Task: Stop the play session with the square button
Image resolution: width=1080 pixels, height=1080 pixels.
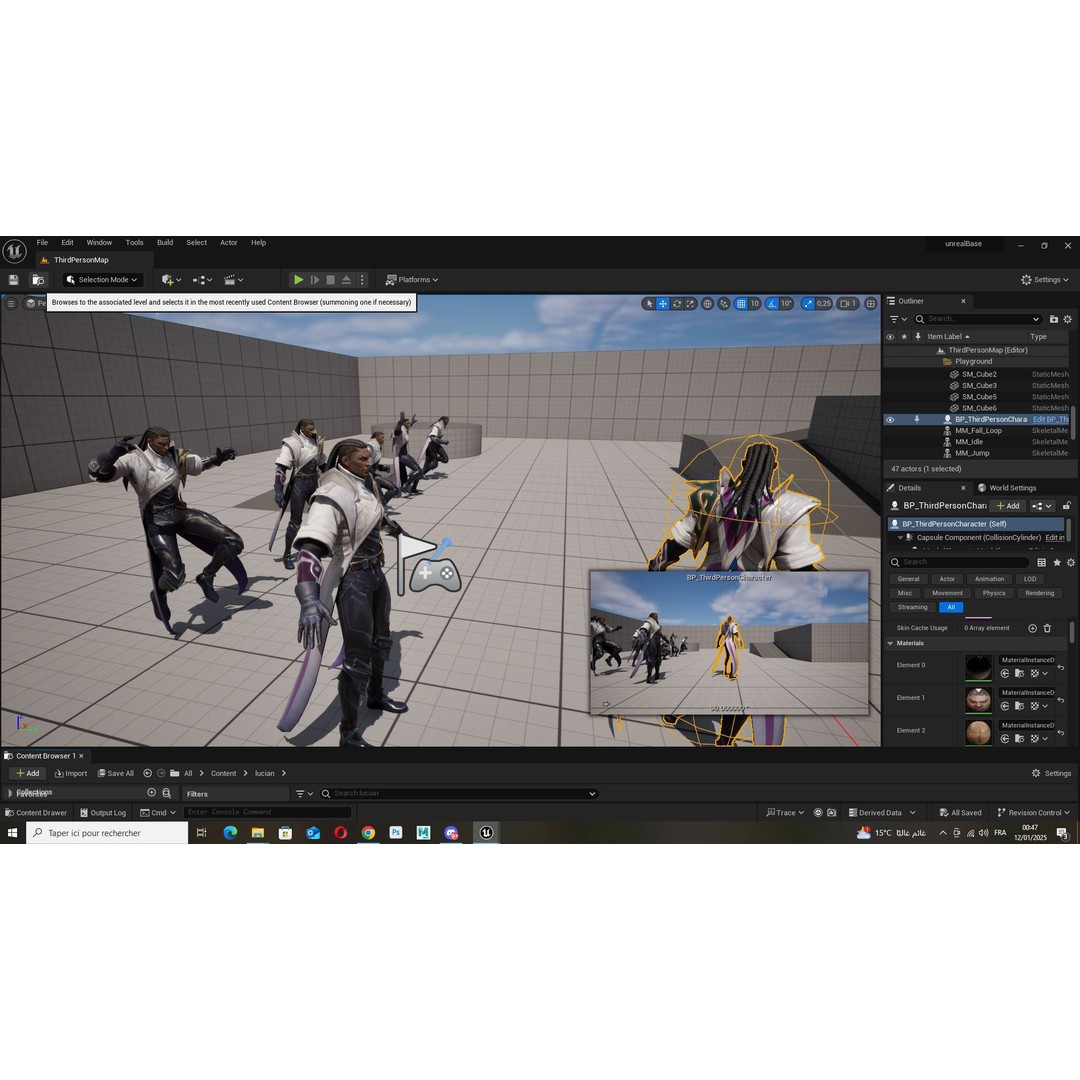Action: tap(331, 280)
